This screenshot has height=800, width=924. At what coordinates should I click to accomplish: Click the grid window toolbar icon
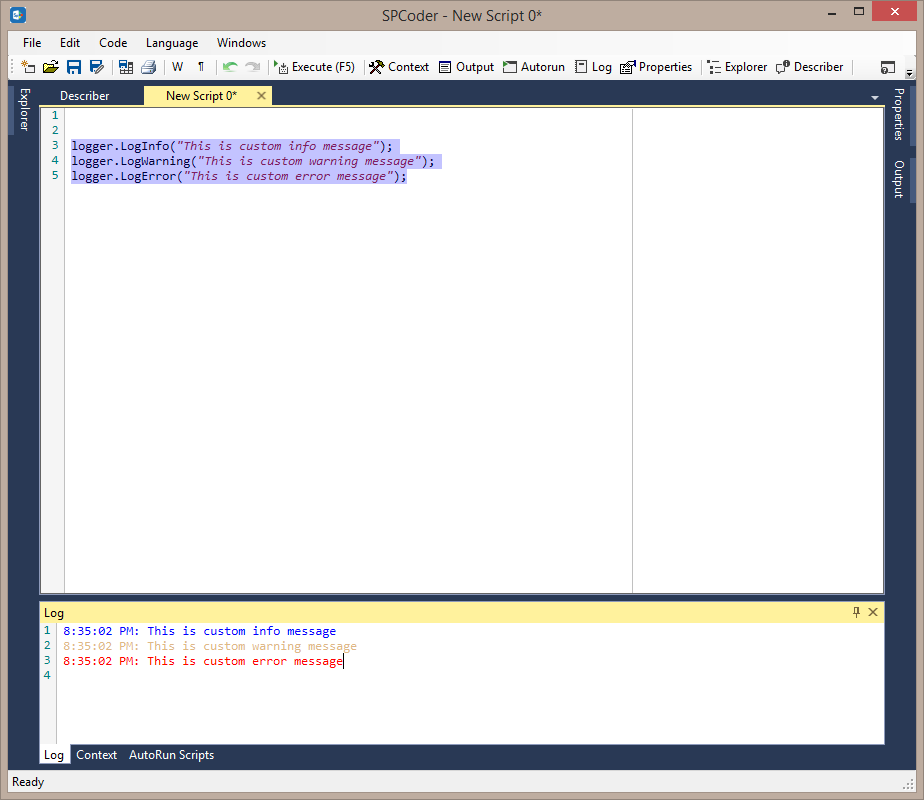(x=126, y=67)
